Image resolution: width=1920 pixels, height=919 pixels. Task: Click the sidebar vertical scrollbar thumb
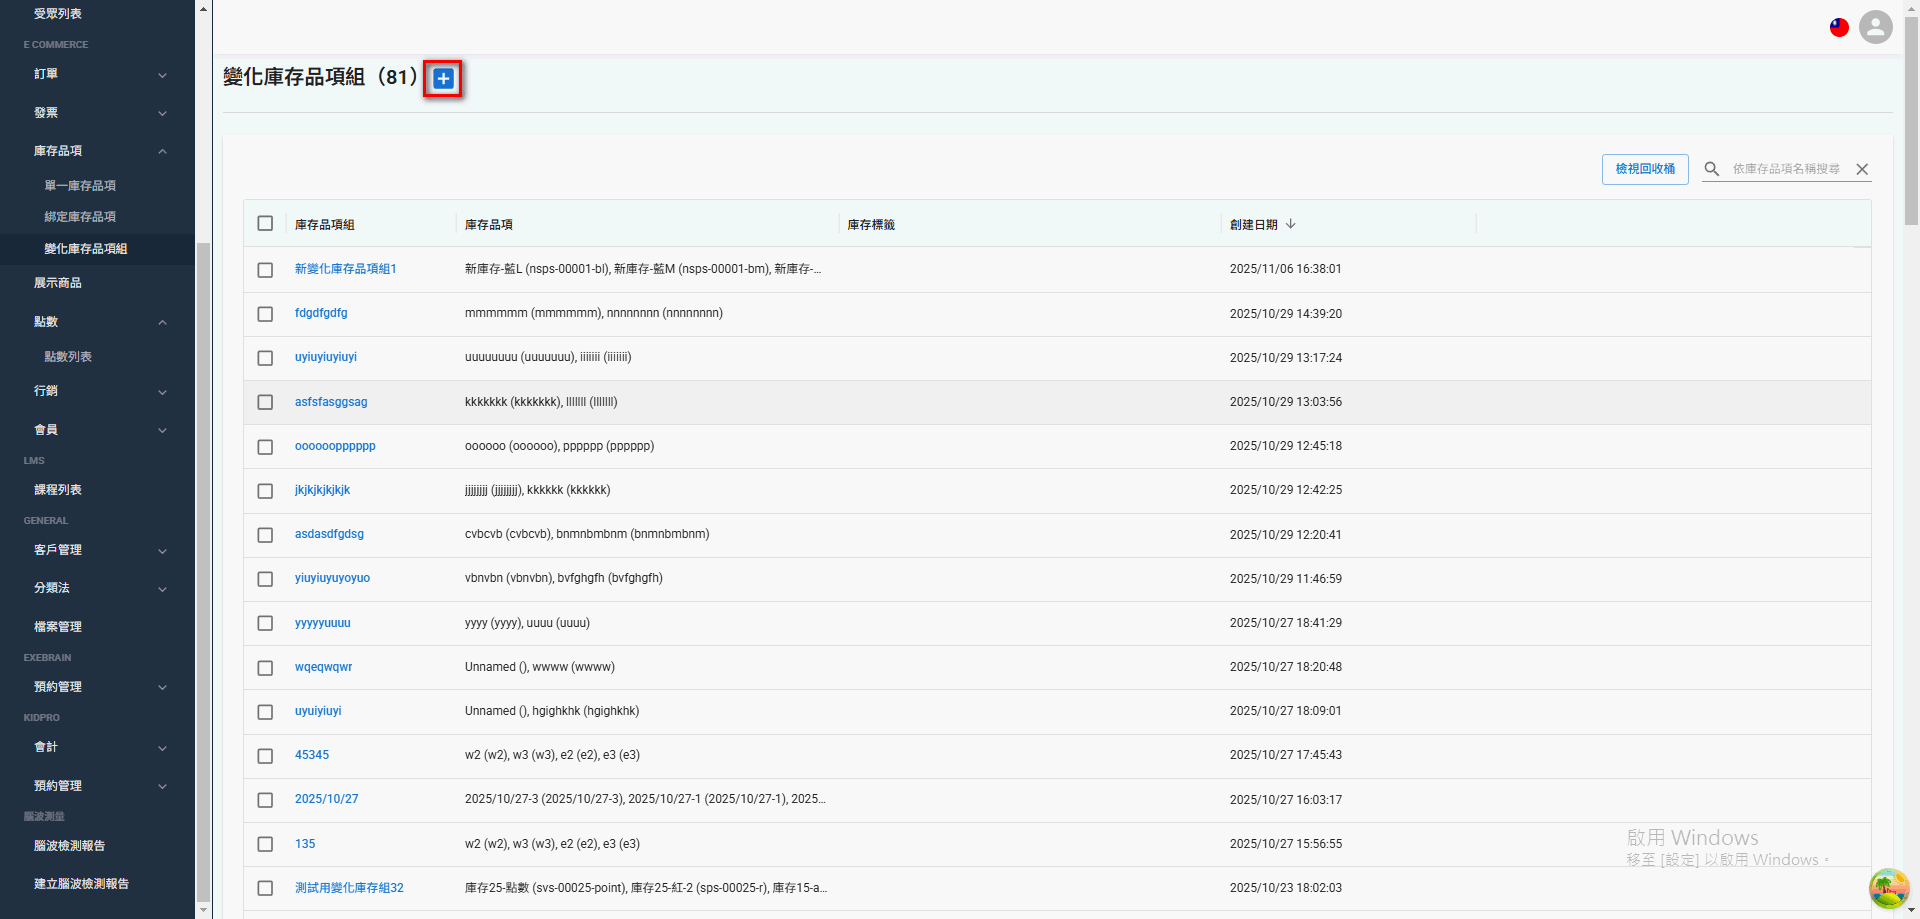tap(203, 572)
